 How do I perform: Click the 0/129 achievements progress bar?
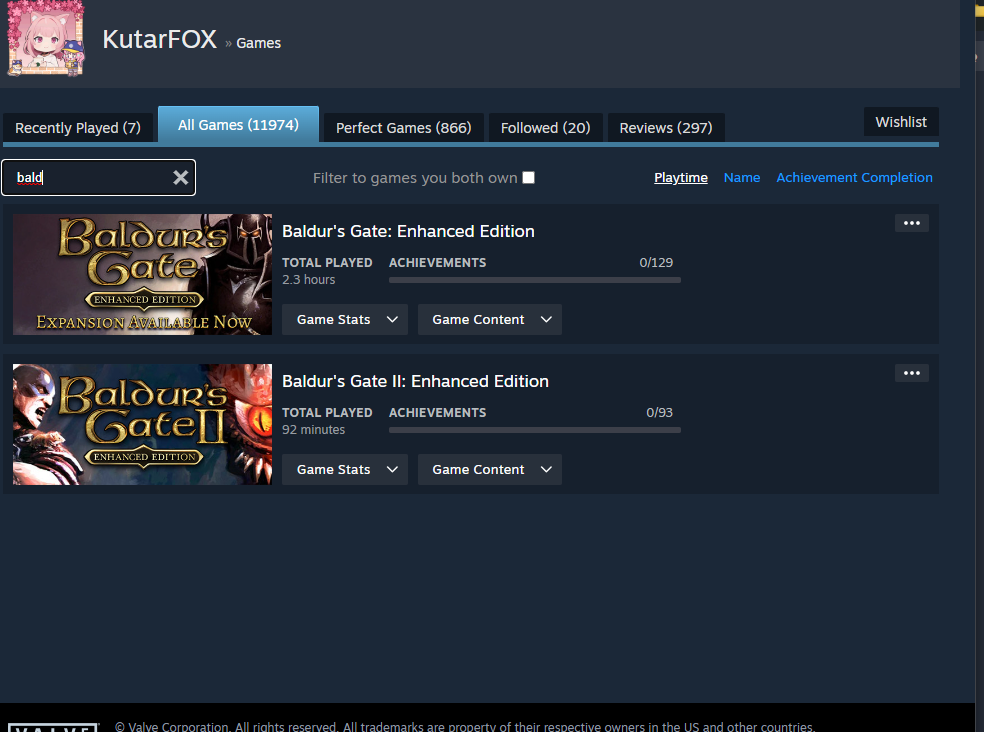click(x=535, y=280)
